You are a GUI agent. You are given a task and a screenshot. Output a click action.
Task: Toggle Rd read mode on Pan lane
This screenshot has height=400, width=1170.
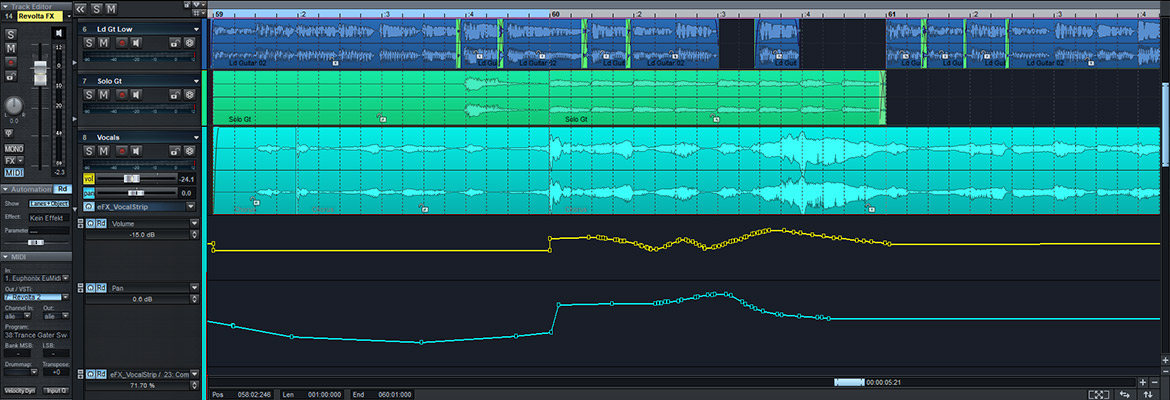pyautogui.click(x=101, y=287)
